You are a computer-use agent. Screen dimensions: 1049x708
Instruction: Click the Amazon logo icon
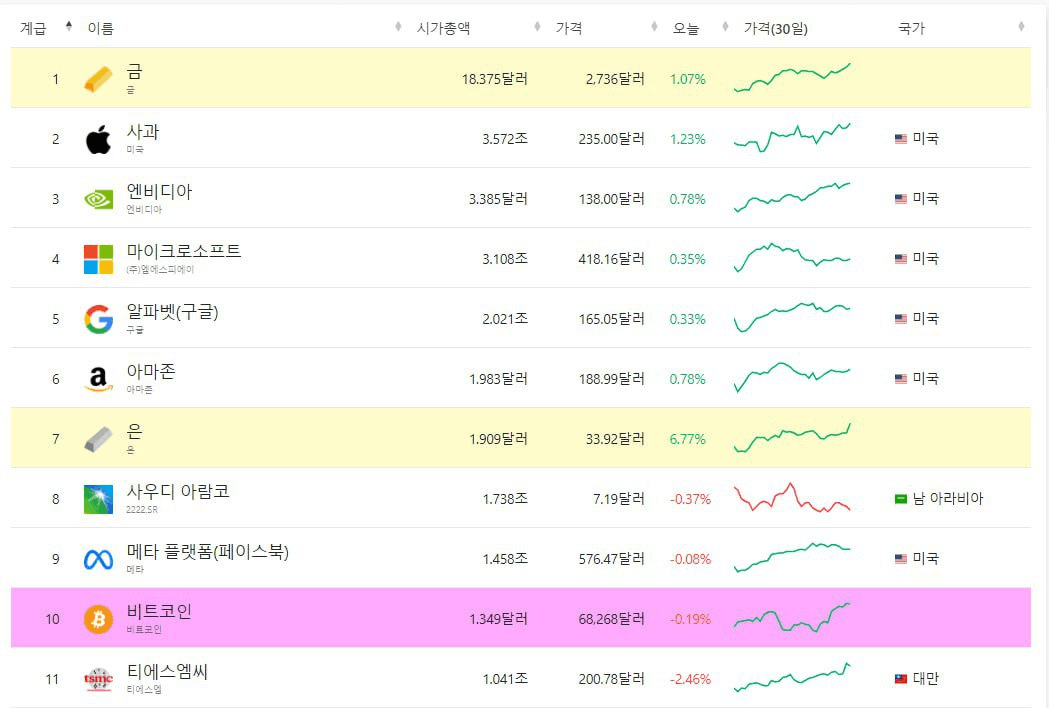(x=98, y=379)
